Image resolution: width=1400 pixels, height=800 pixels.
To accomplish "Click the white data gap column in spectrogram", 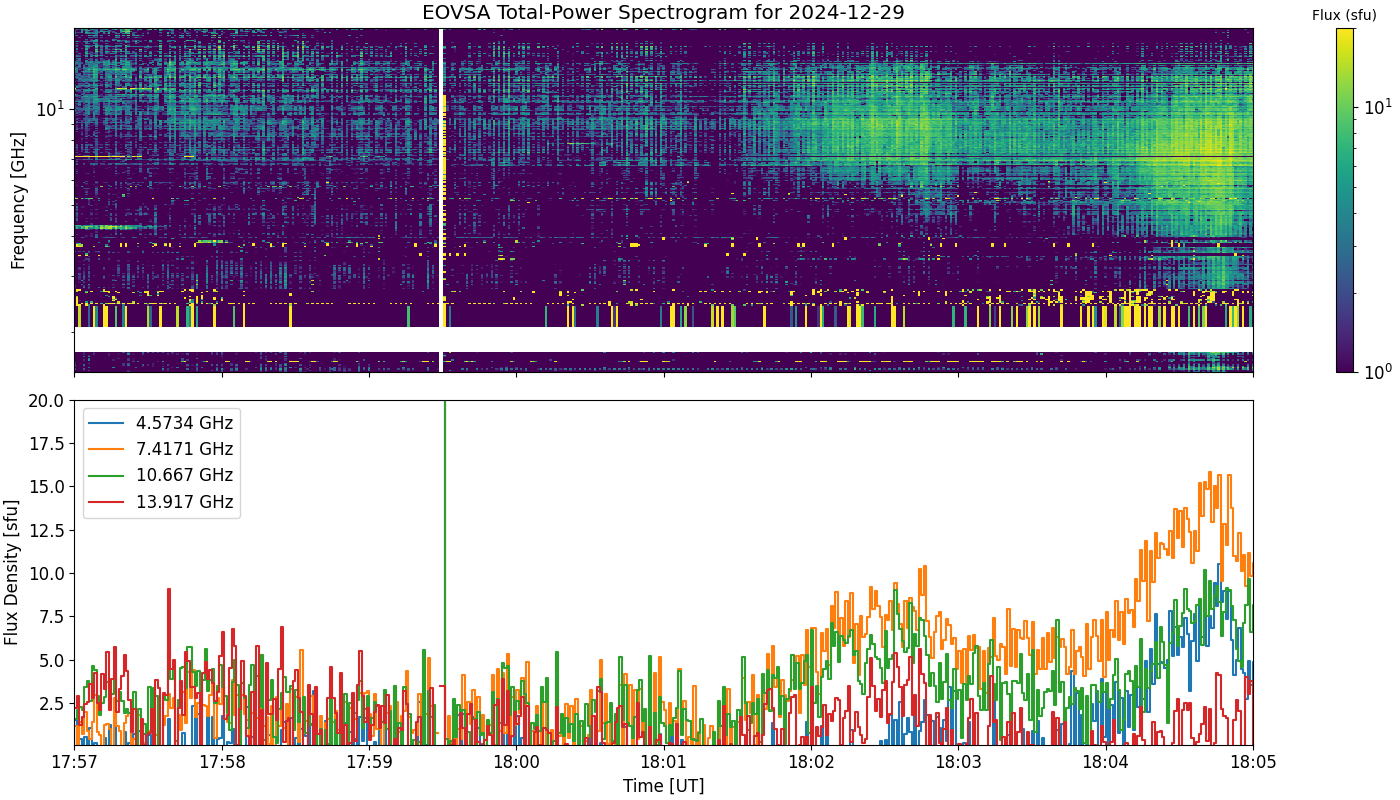I will pos(441,200).
